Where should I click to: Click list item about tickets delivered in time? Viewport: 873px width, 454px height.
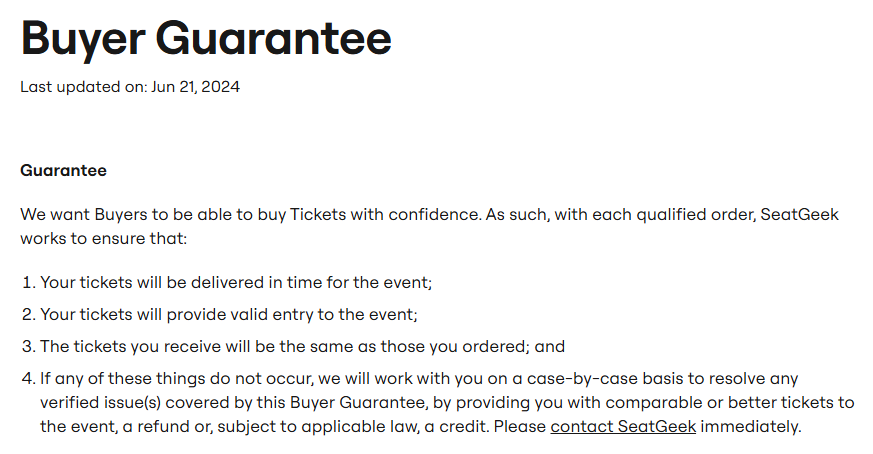[235, 282]
